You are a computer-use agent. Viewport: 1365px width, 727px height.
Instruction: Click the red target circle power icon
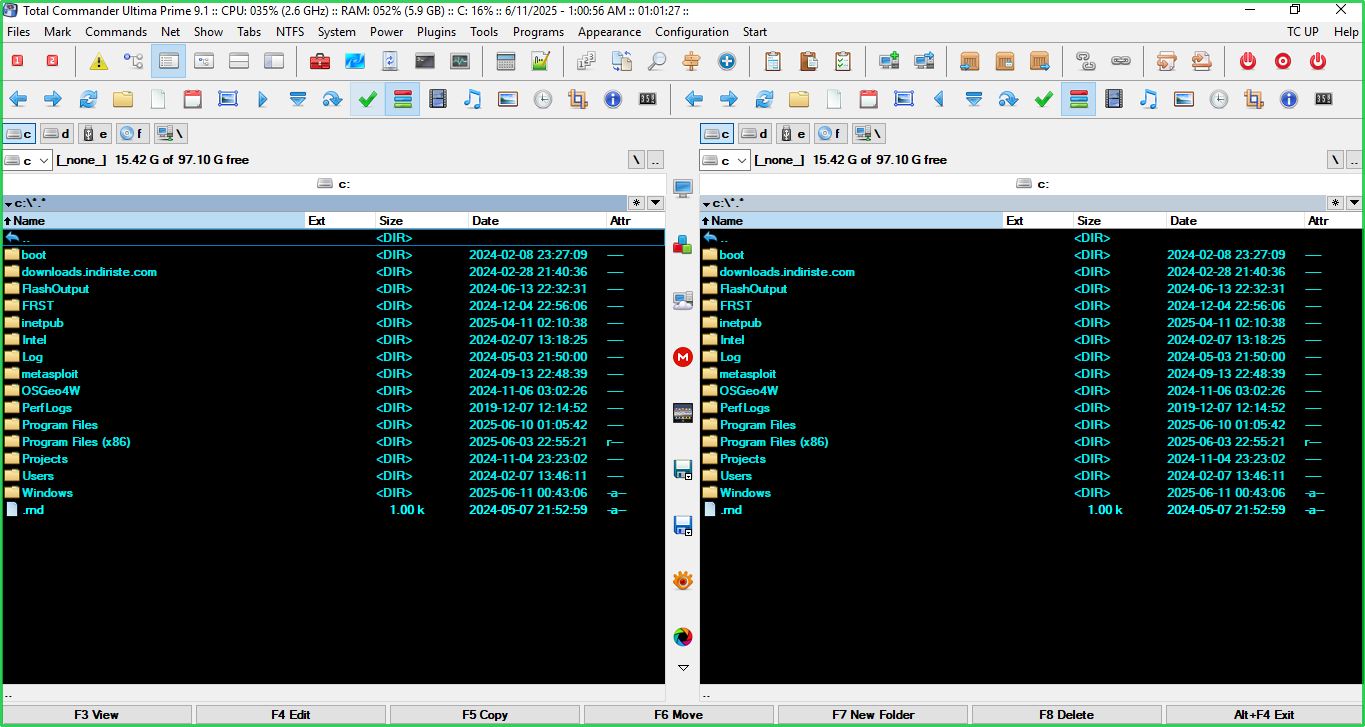(x=1283, y=61)
